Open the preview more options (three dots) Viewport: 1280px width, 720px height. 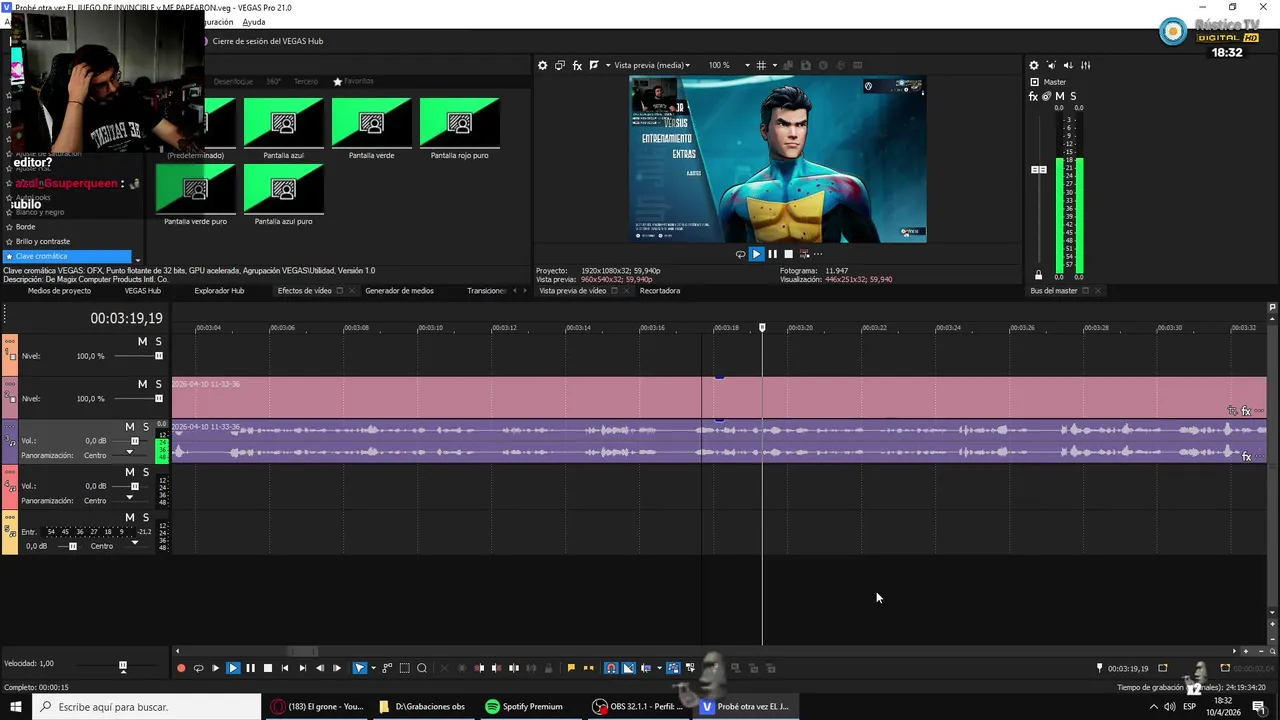pos(817,254)
